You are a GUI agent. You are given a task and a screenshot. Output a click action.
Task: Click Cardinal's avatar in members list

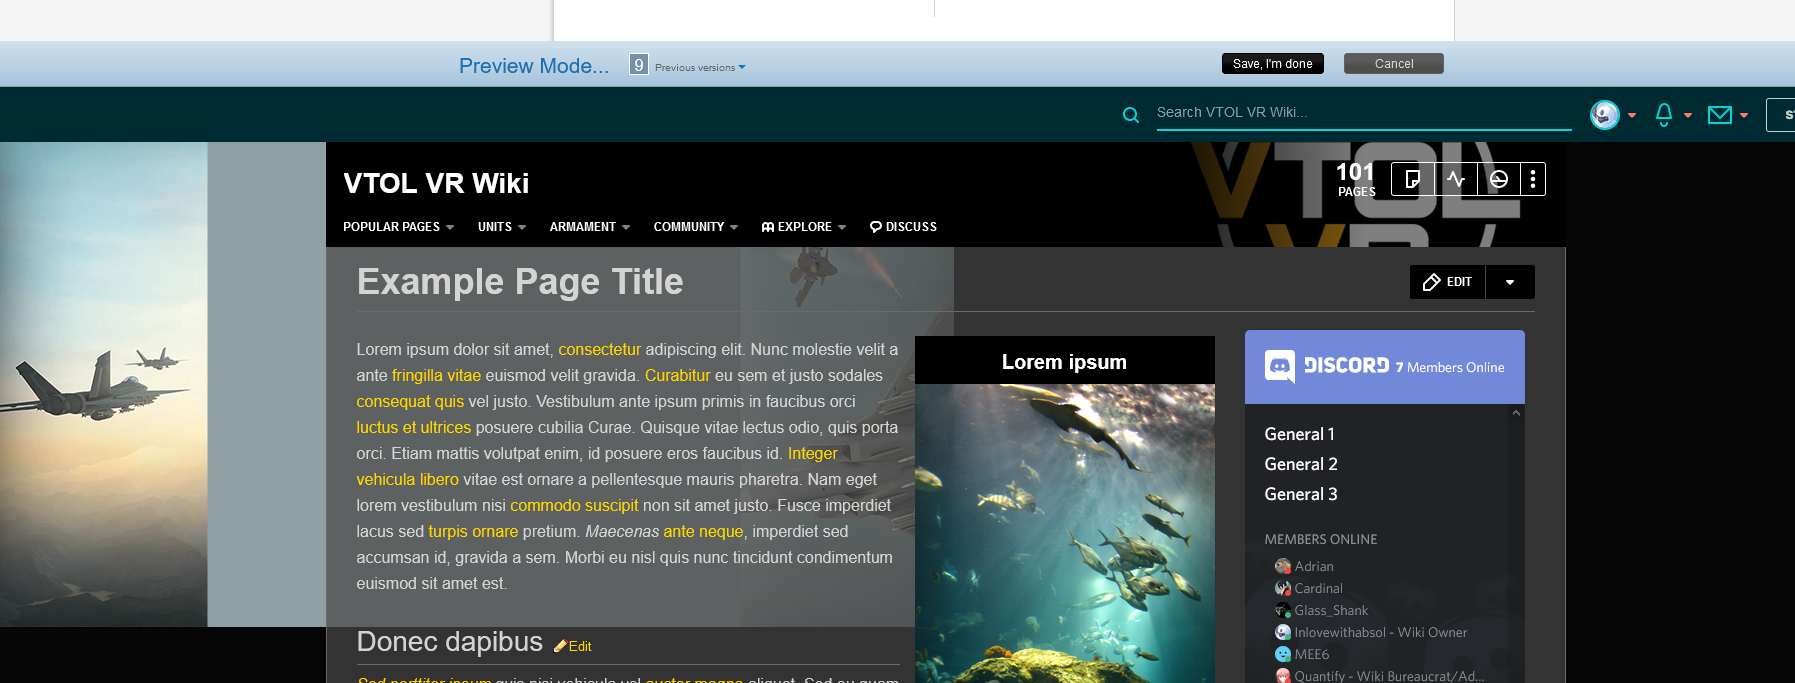[1283, 588]
